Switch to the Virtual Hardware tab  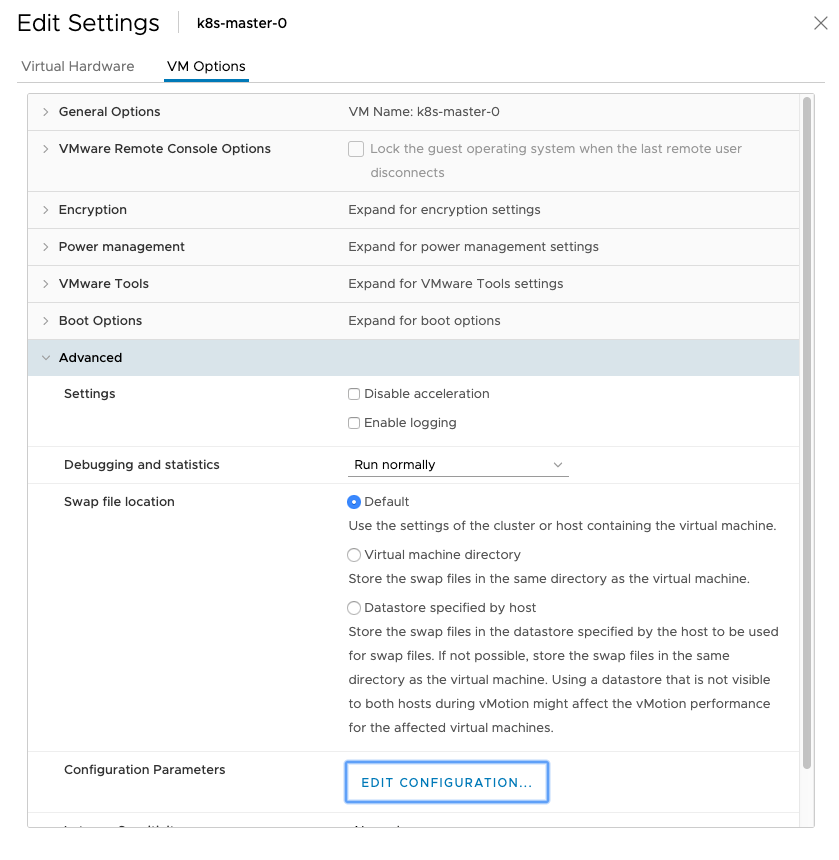coord(77,67)
